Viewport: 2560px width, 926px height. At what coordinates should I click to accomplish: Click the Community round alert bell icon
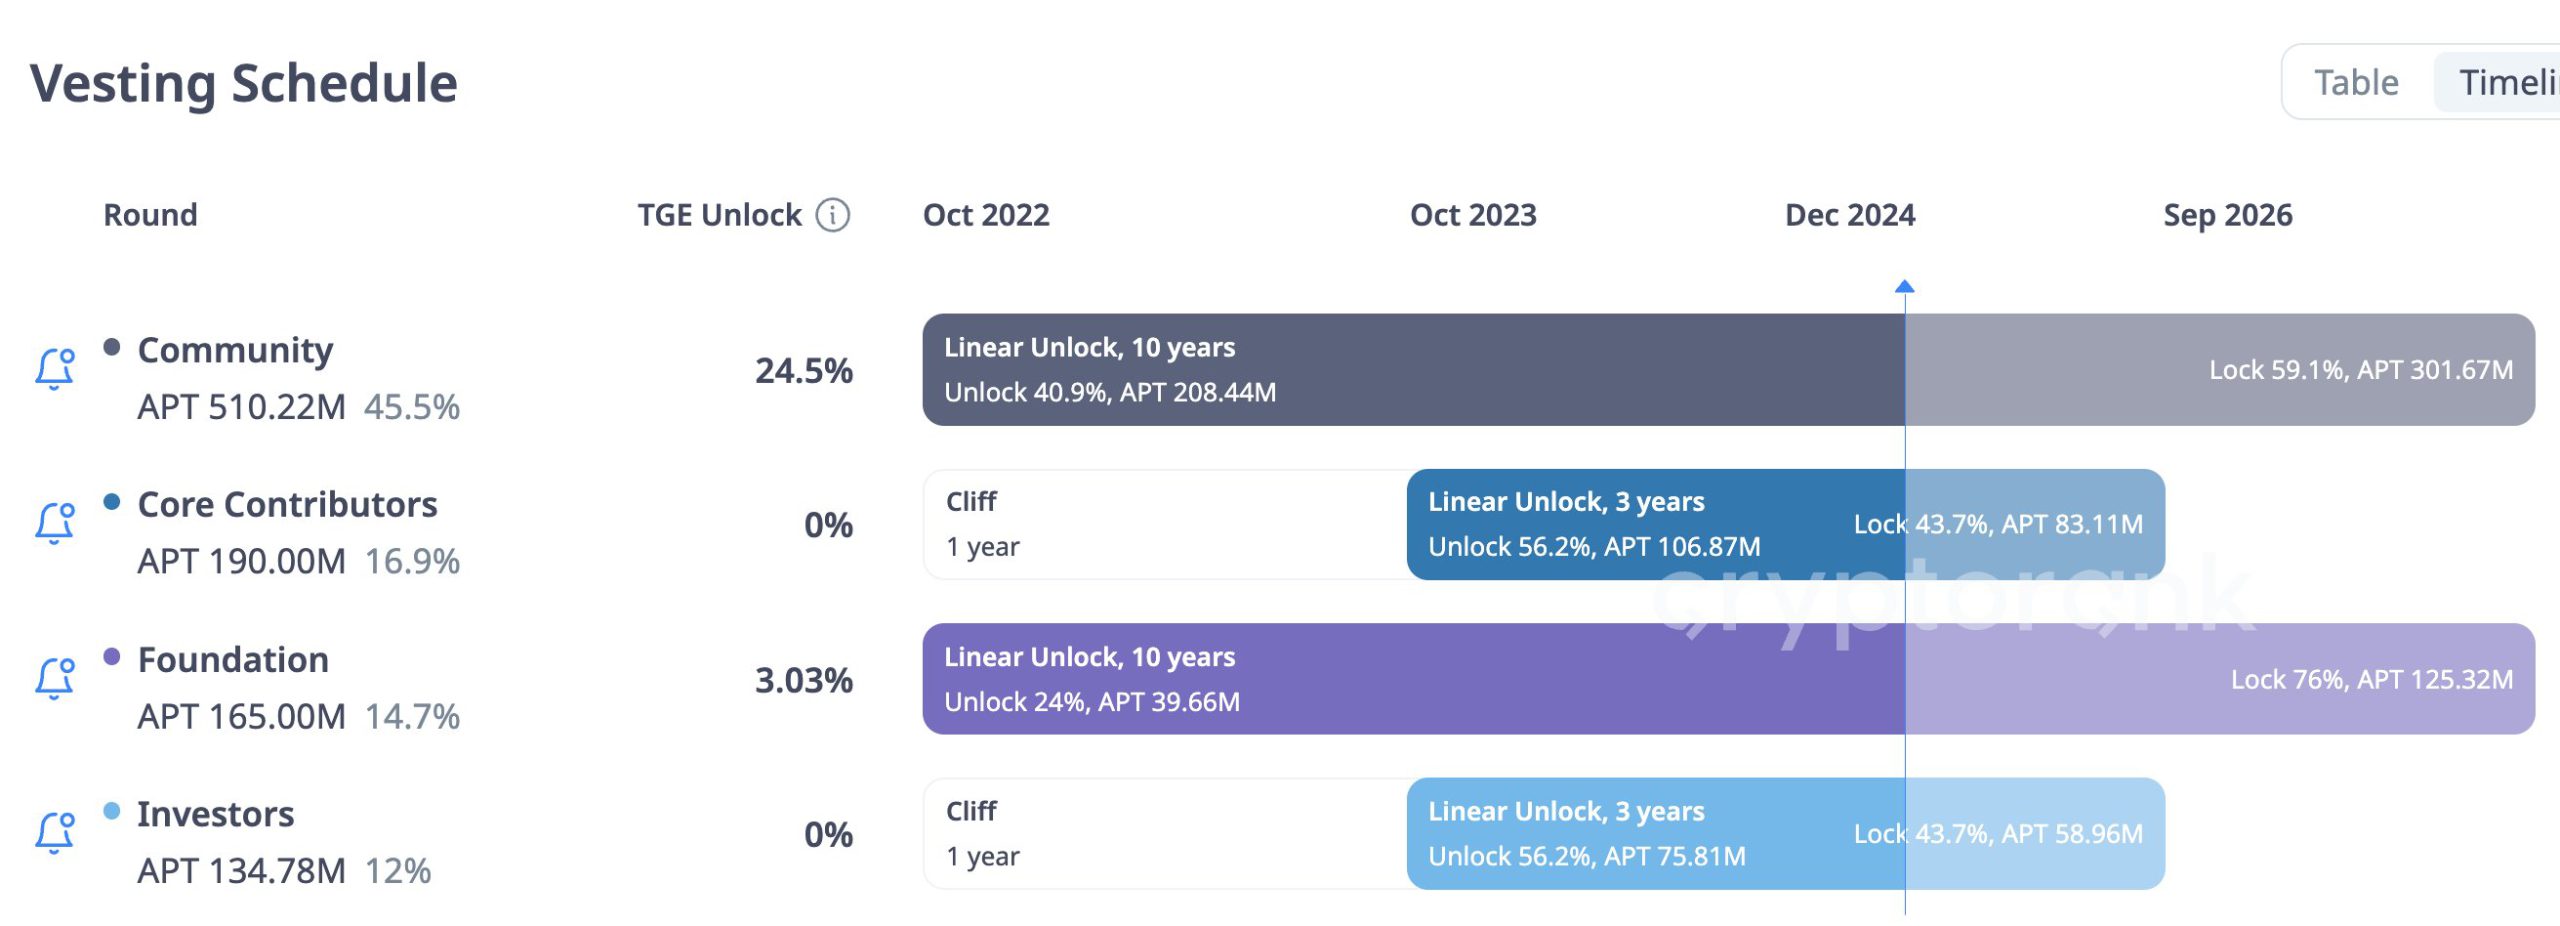(x=55, y=369)
